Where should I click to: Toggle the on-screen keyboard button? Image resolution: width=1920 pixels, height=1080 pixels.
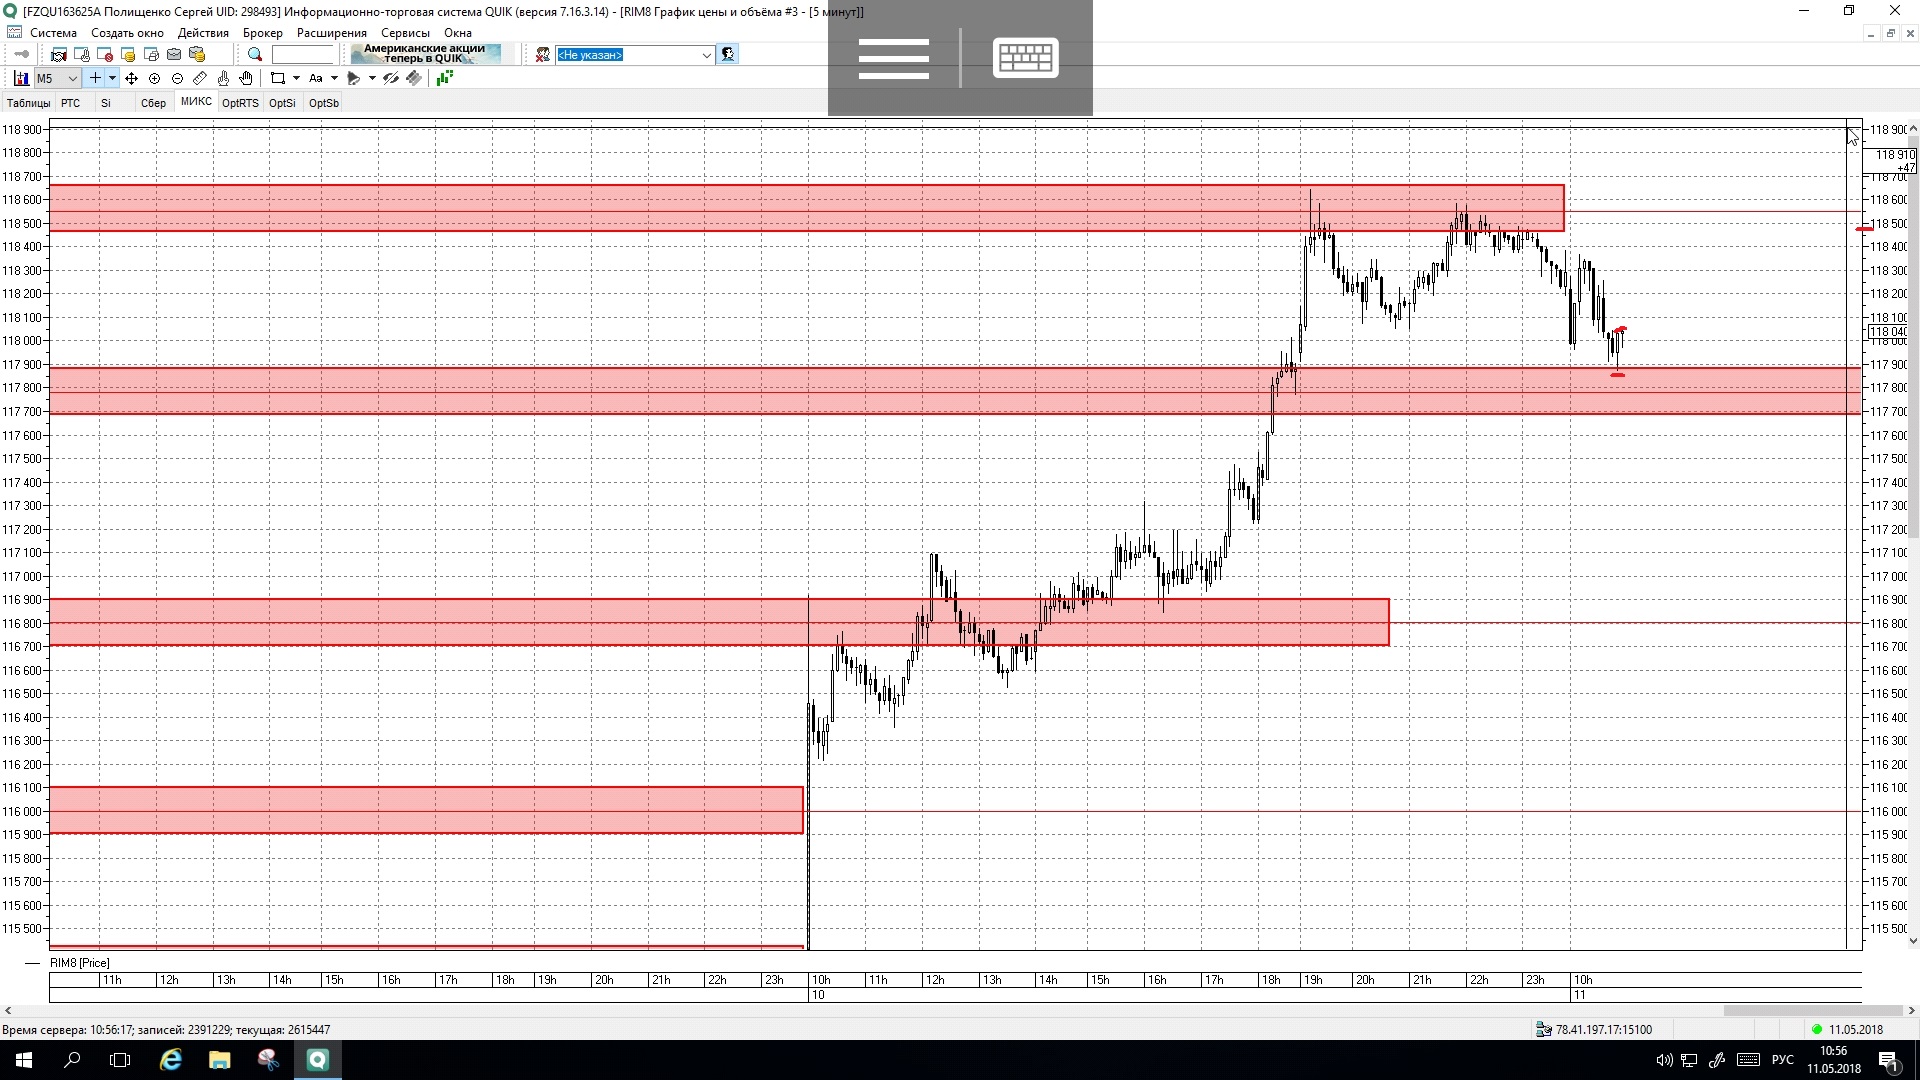1025,58
